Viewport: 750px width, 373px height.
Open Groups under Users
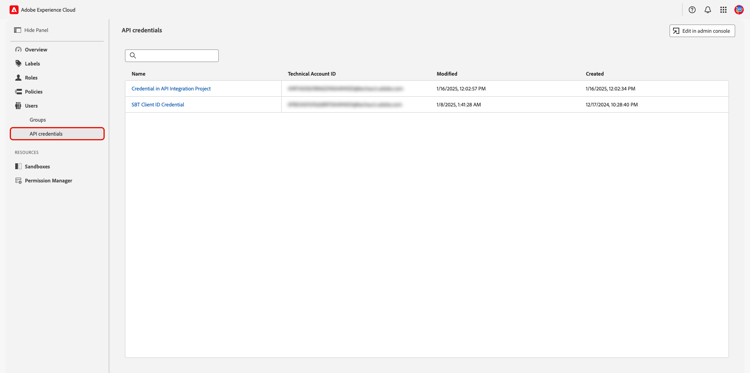point(38,120)
